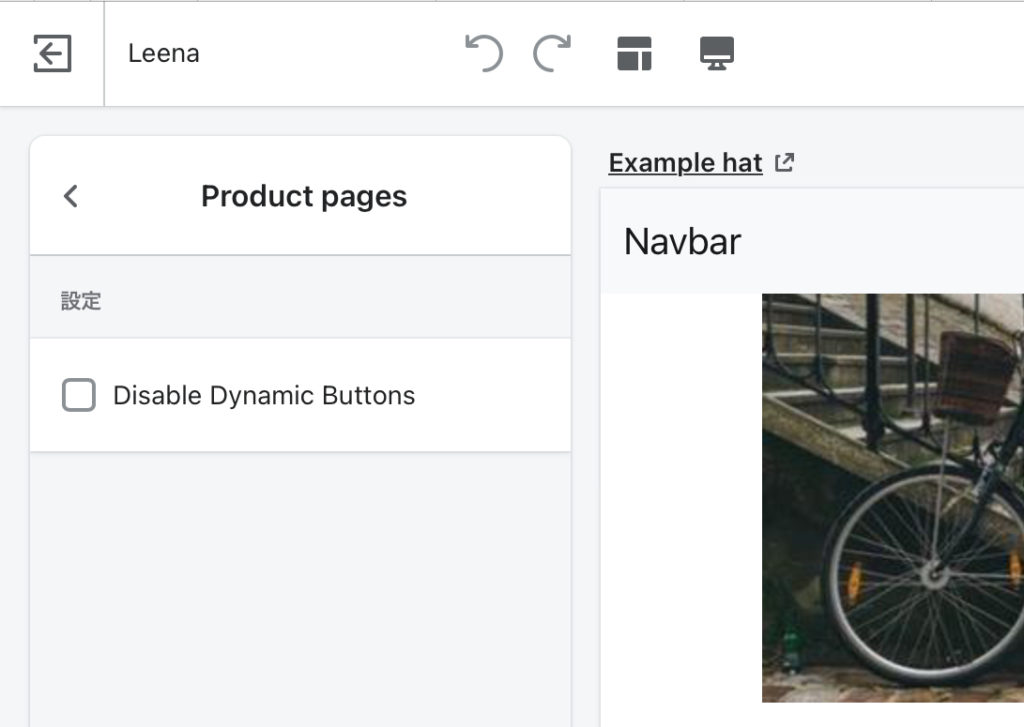Open the Example hat link
The width and height of the screenshot is (1024, 727).
point(685,162)
